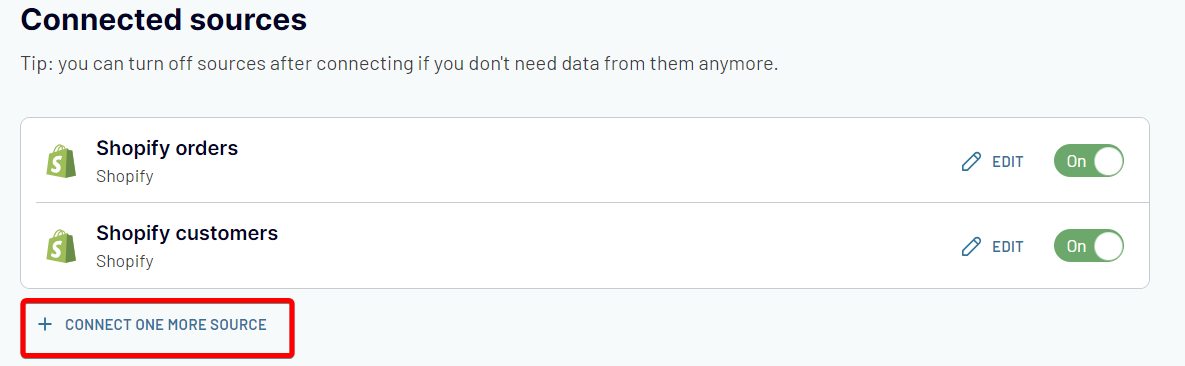Click the Shopify subtitle under Shopify customers
1185x366 pixels.
(x=125, y=262)
